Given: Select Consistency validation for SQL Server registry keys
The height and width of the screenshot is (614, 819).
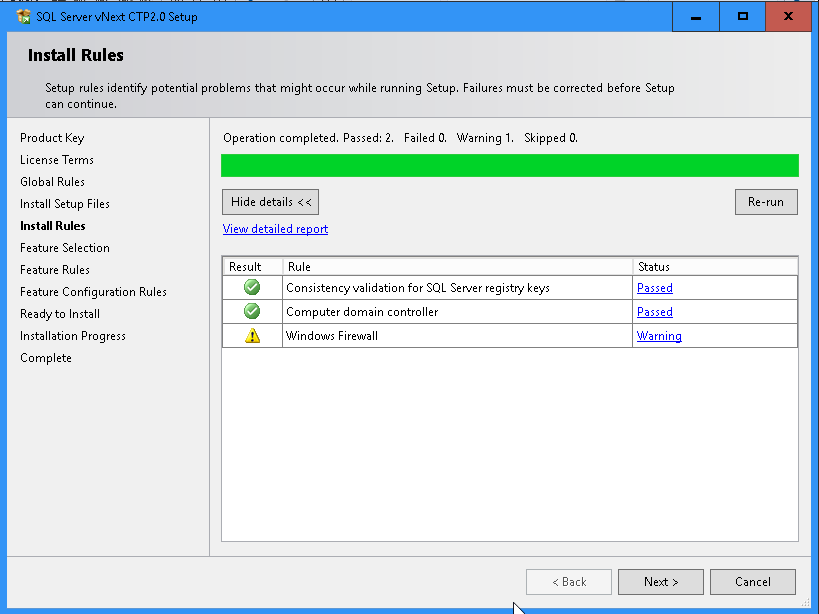Looking at the screenshot, I should 418,288.
